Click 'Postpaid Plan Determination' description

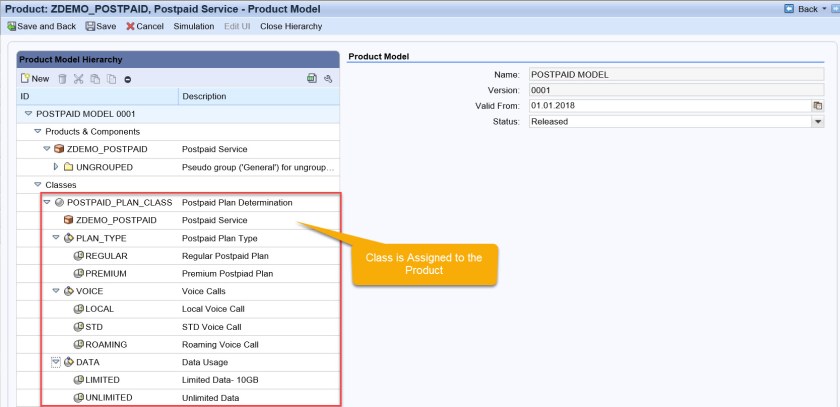237,202
